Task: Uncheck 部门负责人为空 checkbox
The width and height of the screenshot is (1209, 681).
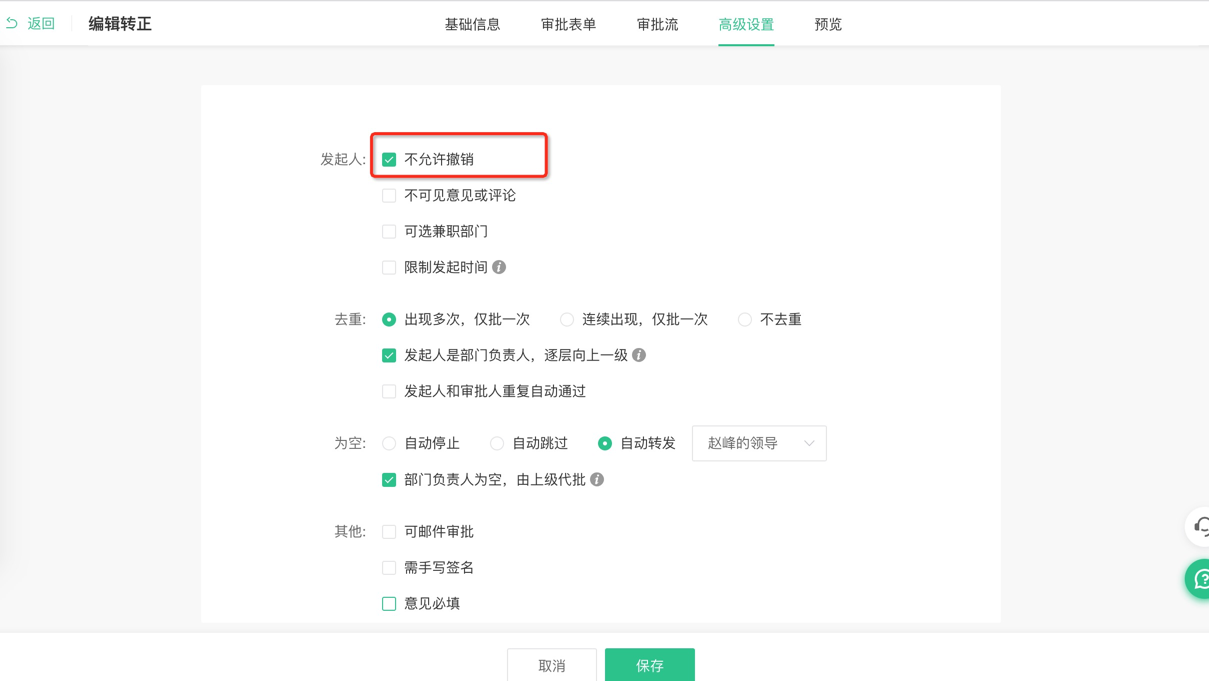Action: (x=389, y=480)
